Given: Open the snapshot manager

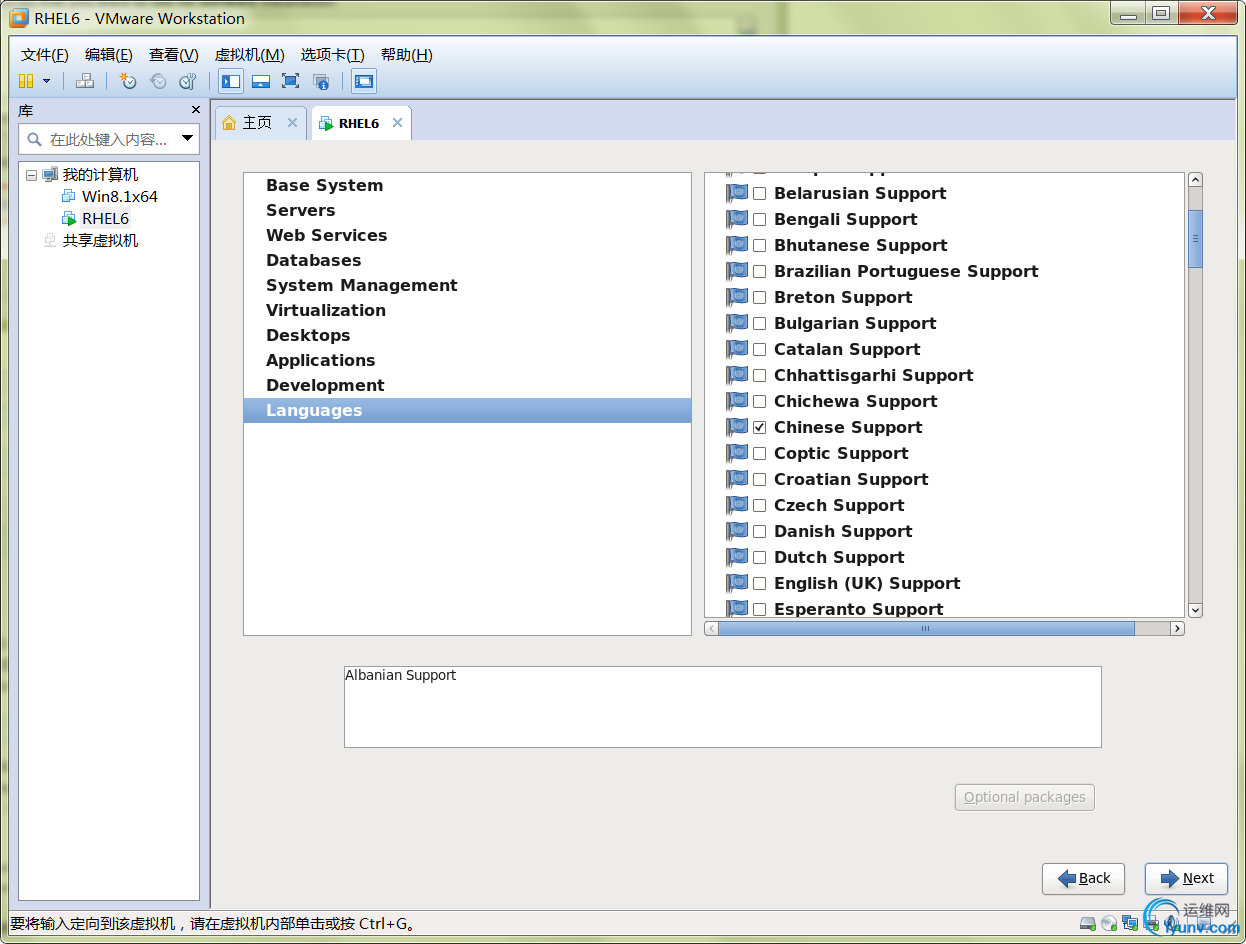Looking at the screenshot, I should tap(188, 81).
